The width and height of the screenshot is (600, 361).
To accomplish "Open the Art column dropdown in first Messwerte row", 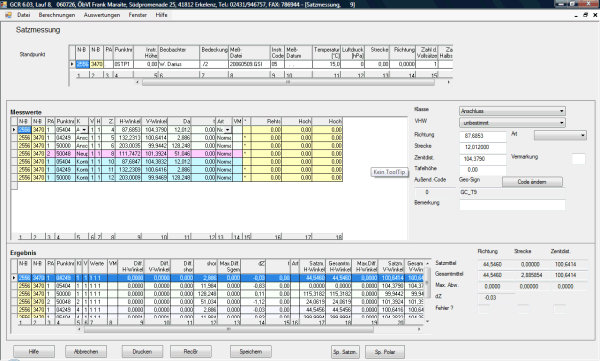I will [228, 130].
